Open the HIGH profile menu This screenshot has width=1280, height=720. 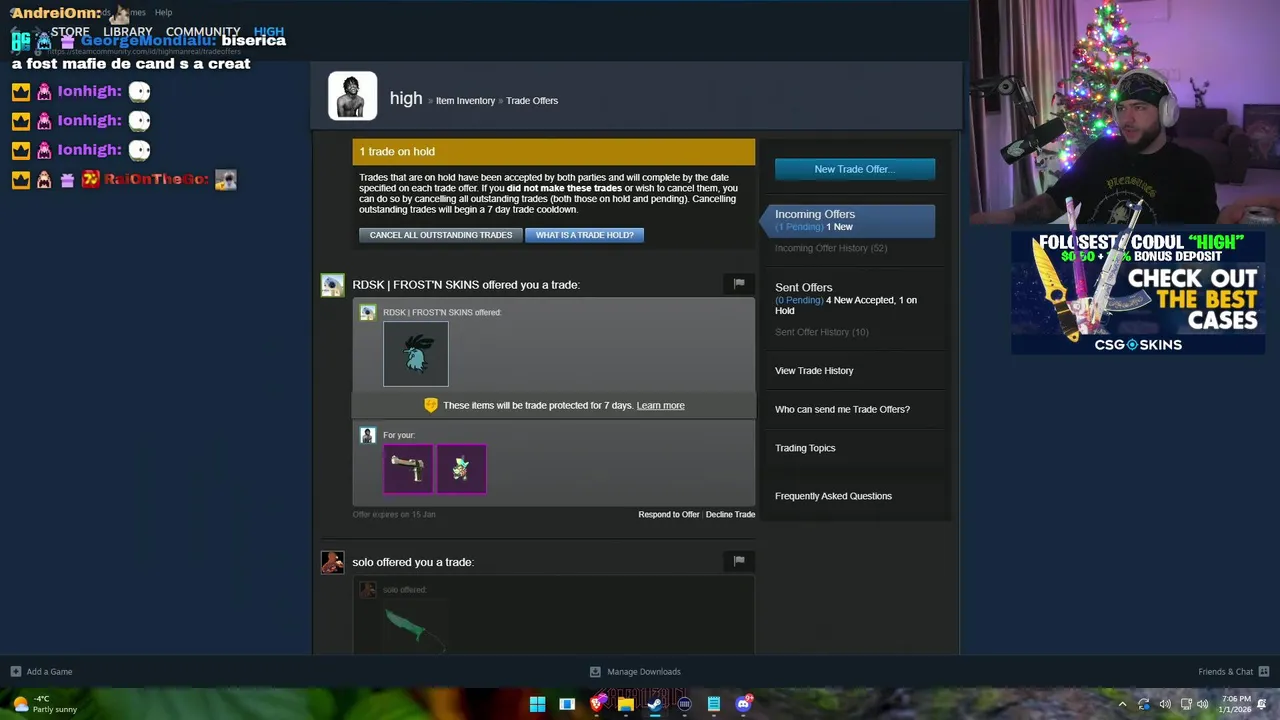[269, 32]
